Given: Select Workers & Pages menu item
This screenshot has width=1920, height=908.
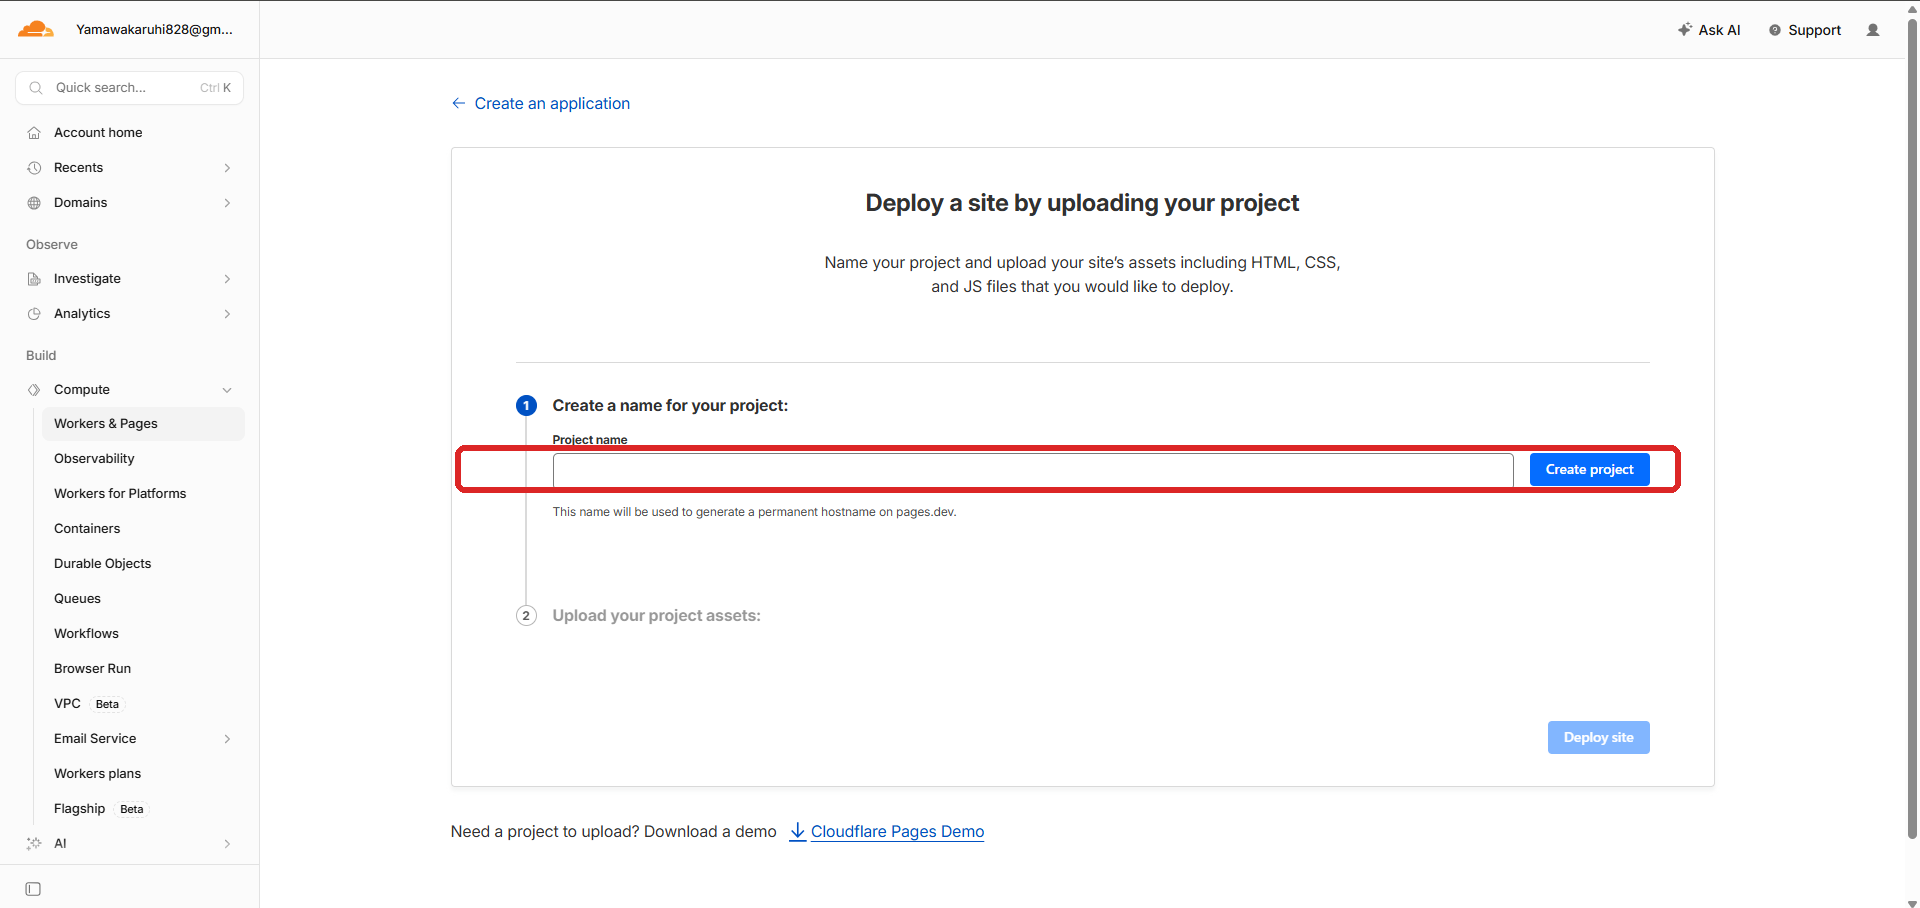Looking at the screenshot, I should point(143,424).
